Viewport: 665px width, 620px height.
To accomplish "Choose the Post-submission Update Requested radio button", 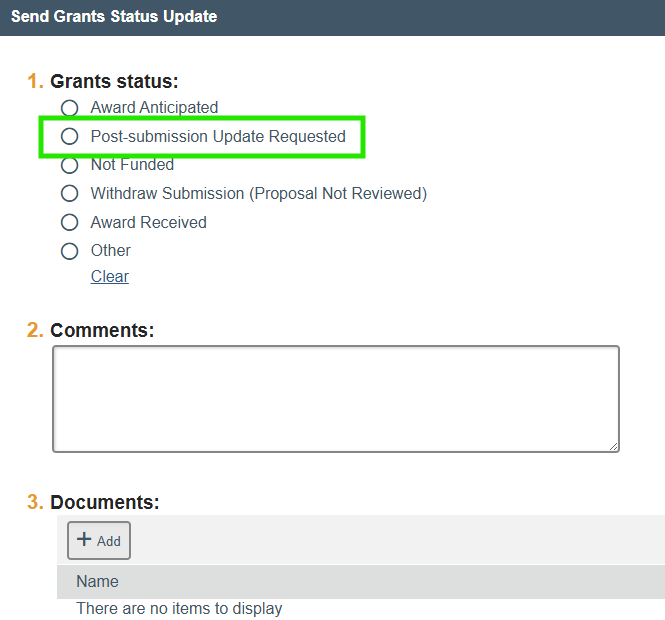I will point(69,136).
